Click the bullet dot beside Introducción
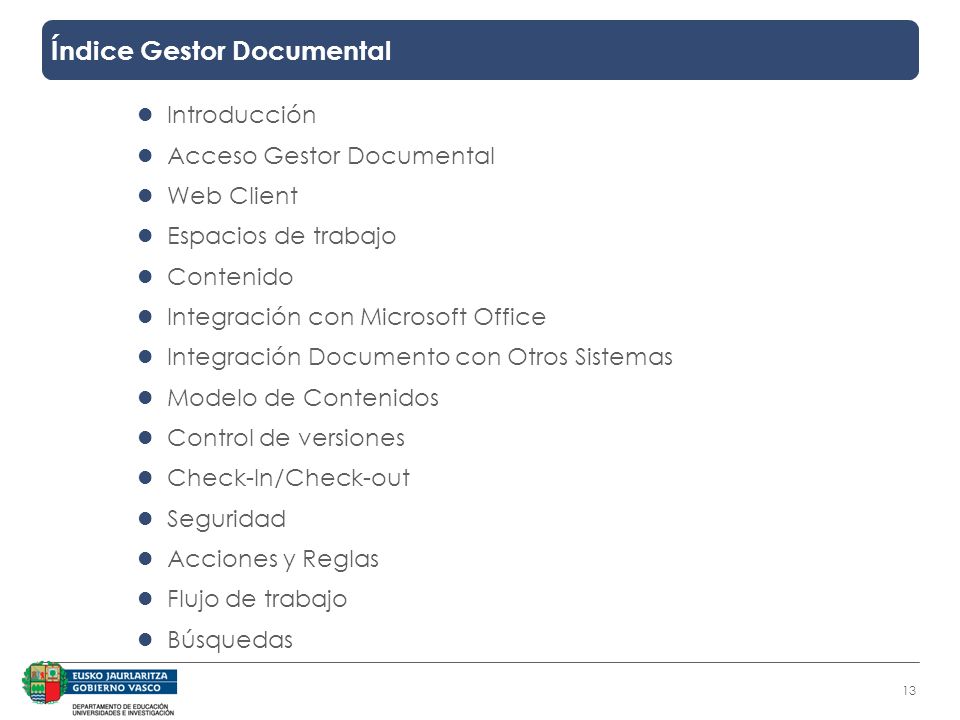Viewport: 960px width, 720px height. coord(145,114)
